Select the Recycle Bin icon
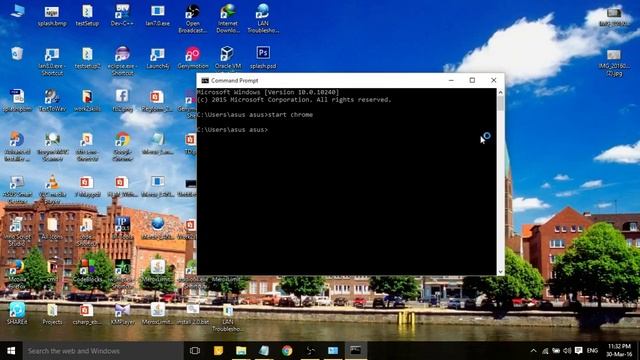 17,54
